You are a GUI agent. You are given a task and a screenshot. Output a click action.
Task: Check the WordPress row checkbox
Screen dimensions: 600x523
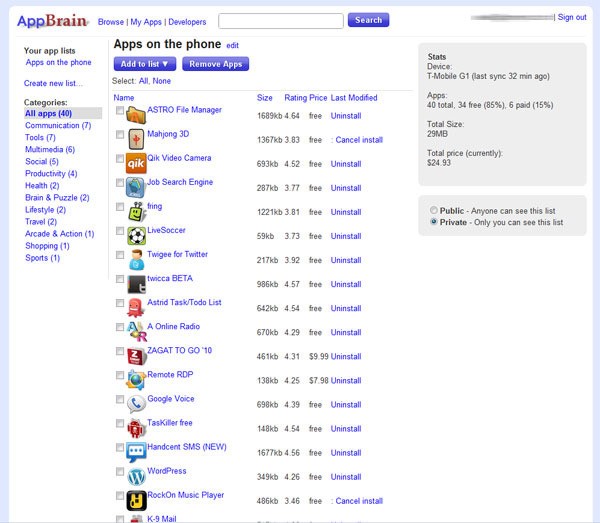(120, 471)
